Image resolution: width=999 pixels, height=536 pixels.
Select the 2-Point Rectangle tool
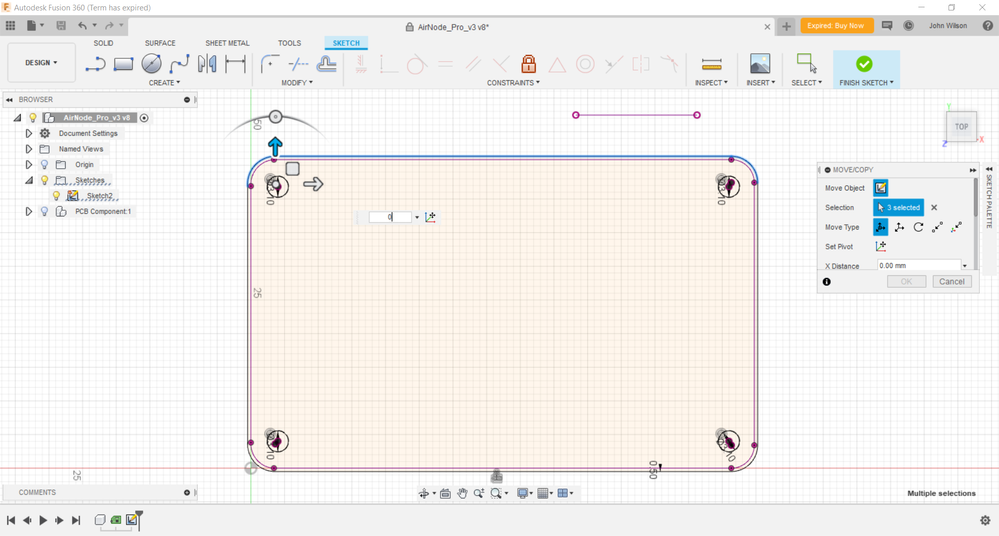(124, 64)
